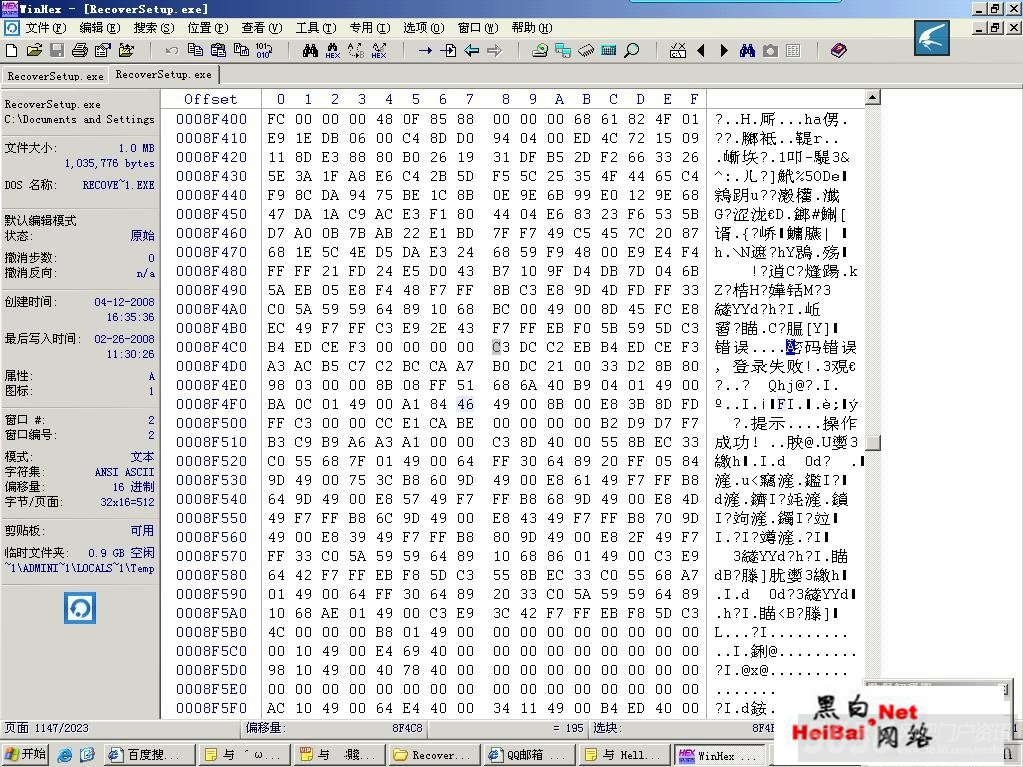The height and width of the screenshot is (767, 1023).
Task: Open the 查看(V) menu
Action: pos(262,28)
